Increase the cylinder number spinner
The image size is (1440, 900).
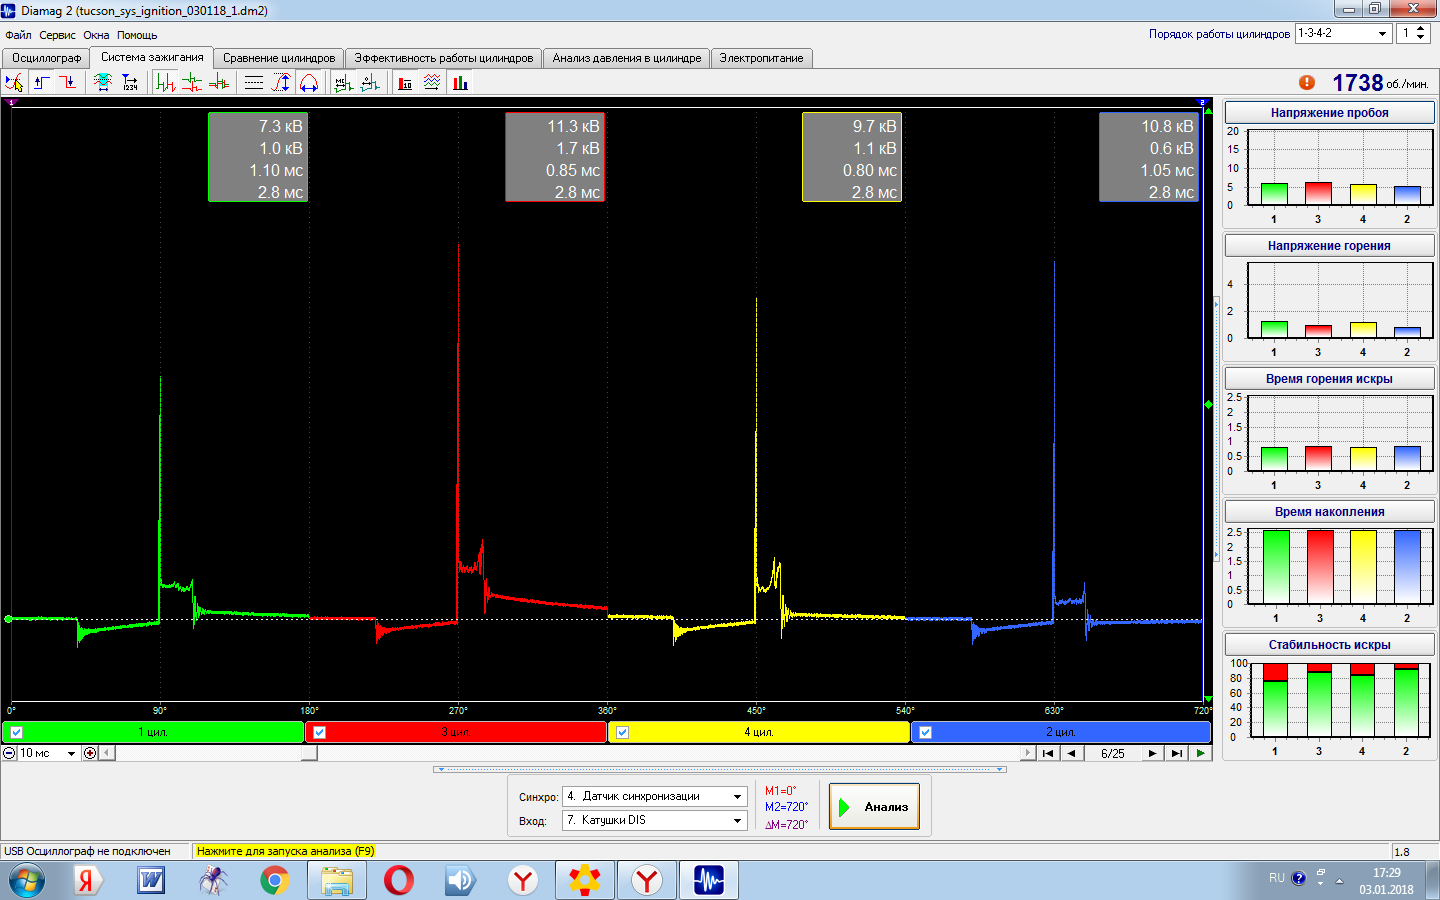(1421, 29)
